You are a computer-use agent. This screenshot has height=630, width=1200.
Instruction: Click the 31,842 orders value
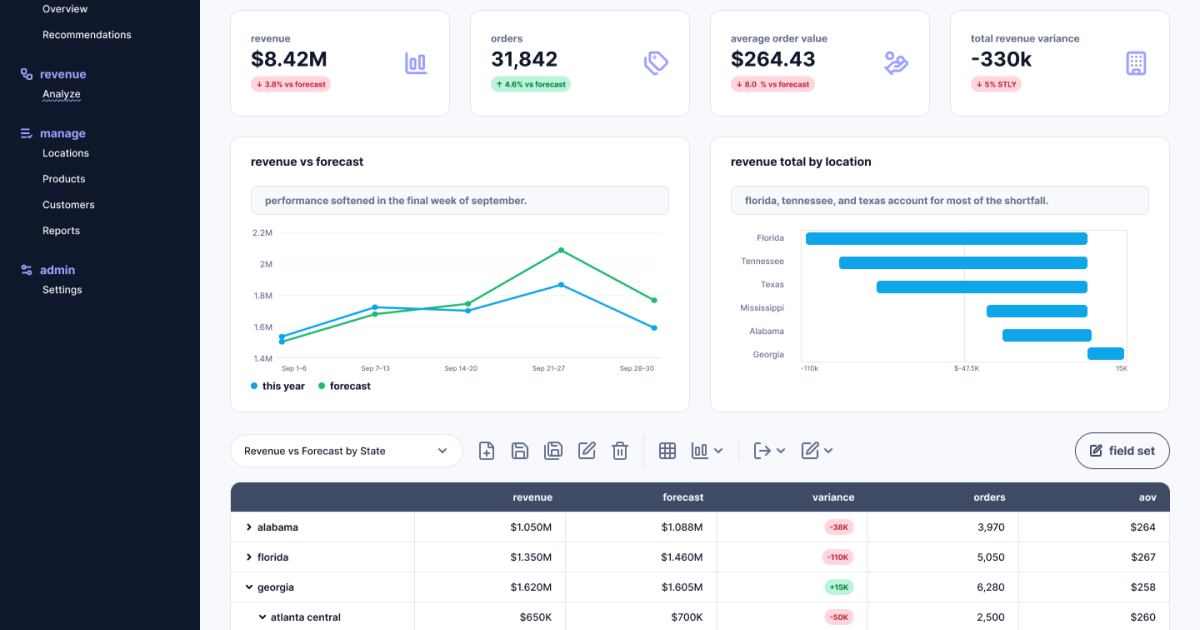pyautogui.click(x=524, y=60)
